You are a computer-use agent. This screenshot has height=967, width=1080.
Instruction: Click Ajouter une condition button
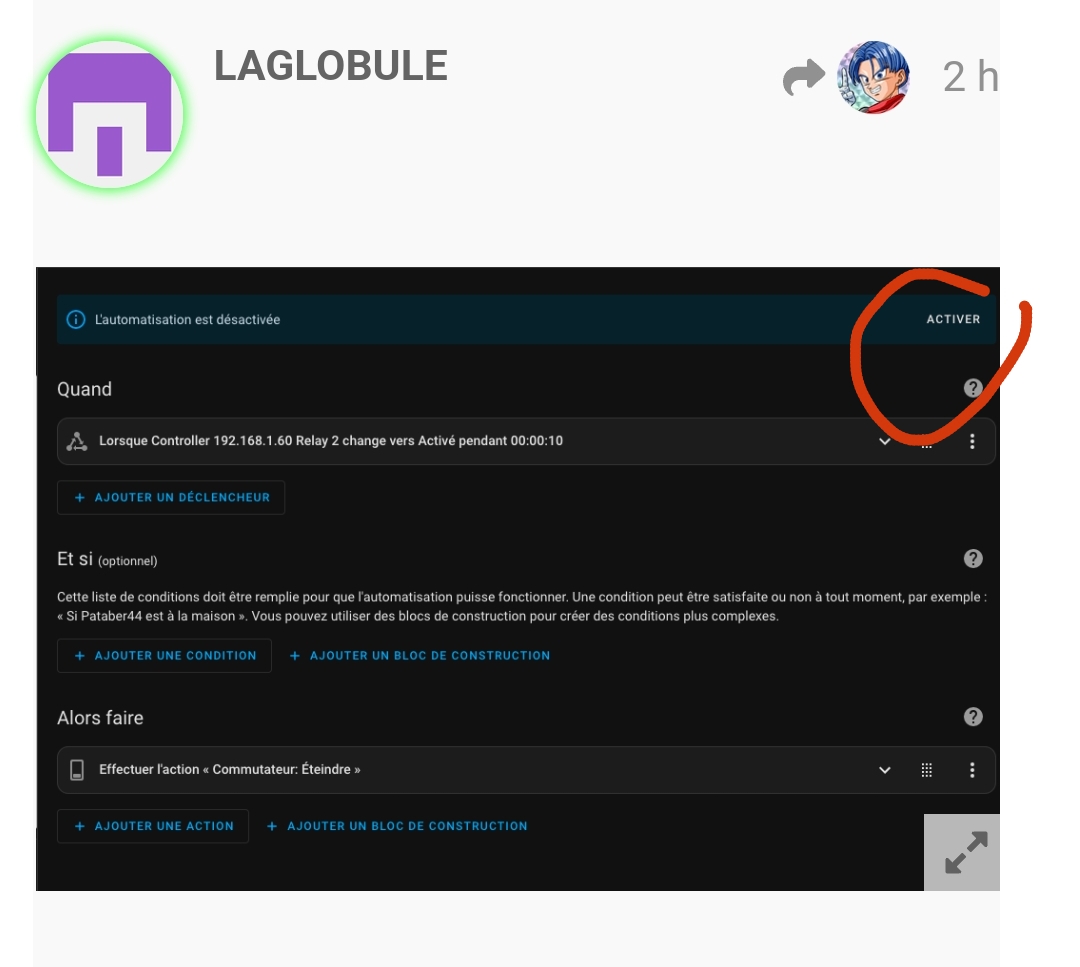click(x=164, y=656)
